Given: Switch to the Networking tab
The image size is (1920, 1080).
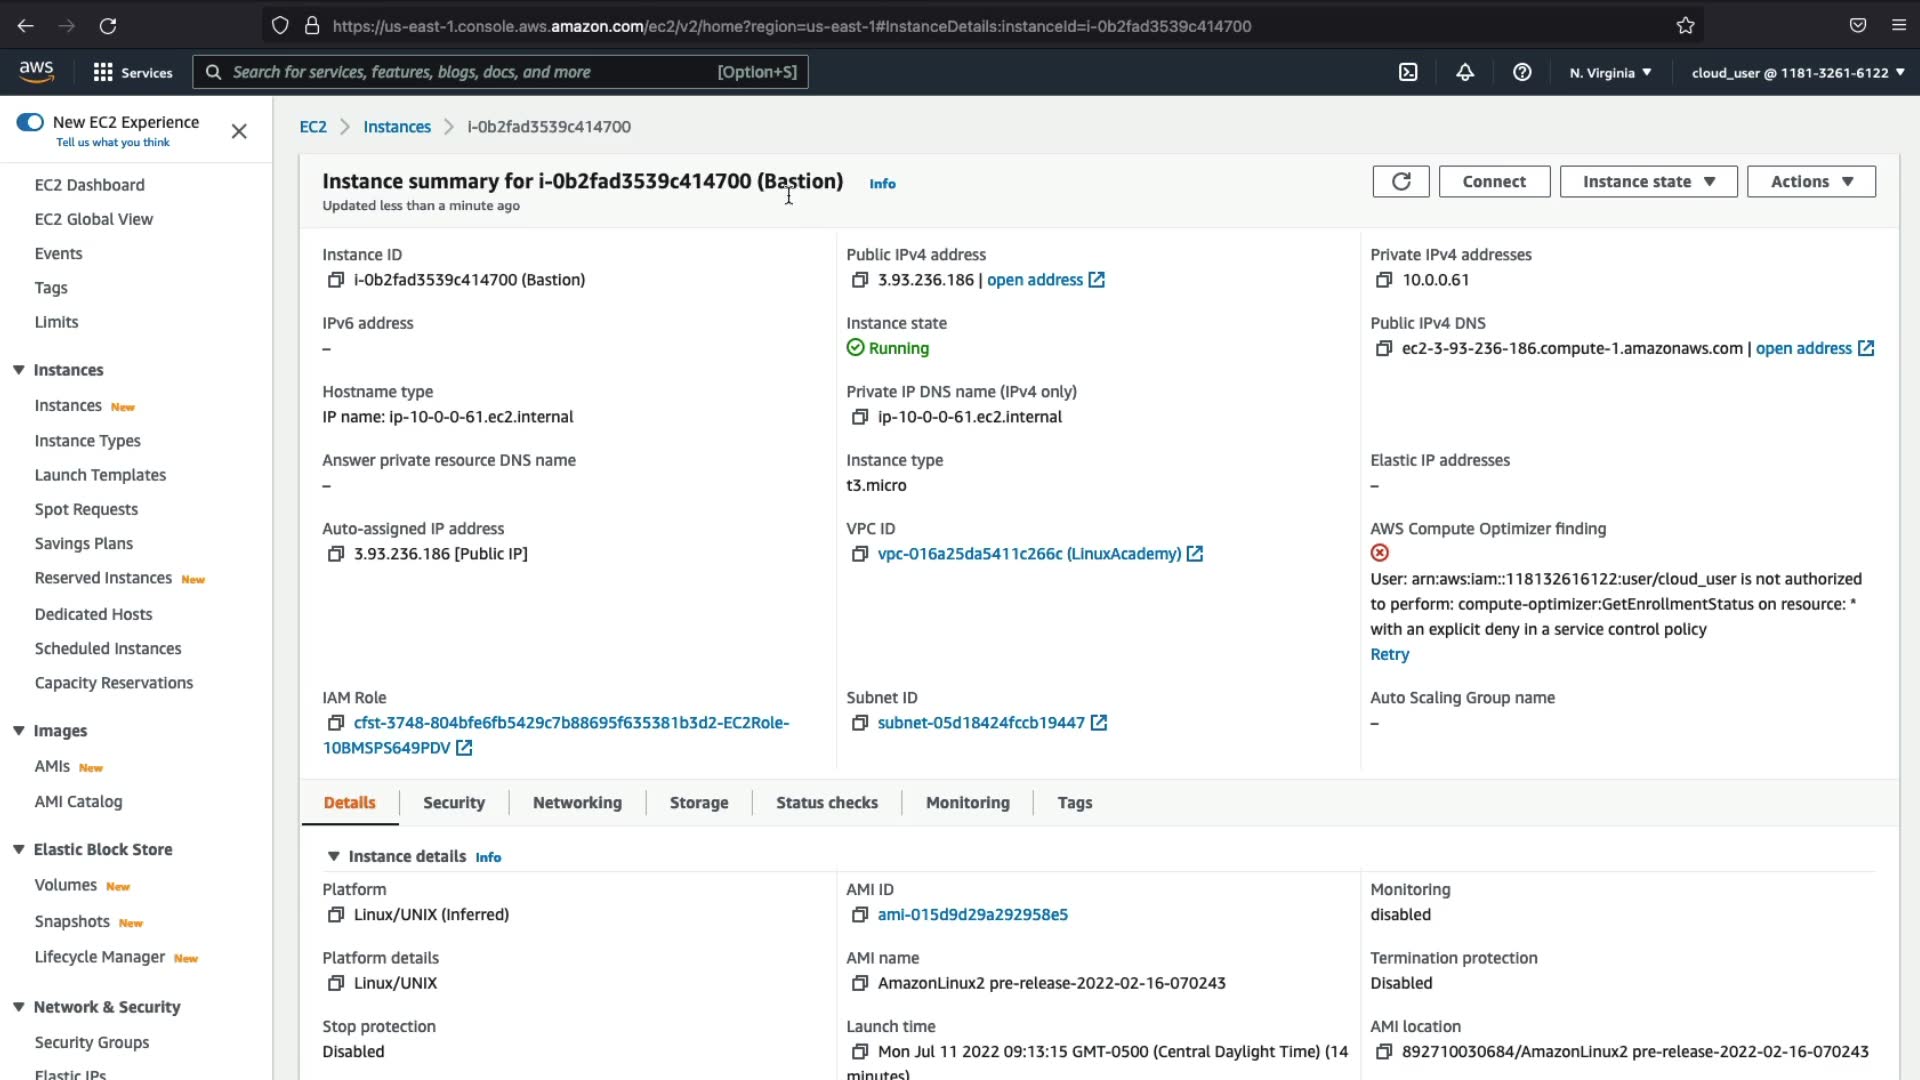Looking at the screenshot, I should pos(577,802).
